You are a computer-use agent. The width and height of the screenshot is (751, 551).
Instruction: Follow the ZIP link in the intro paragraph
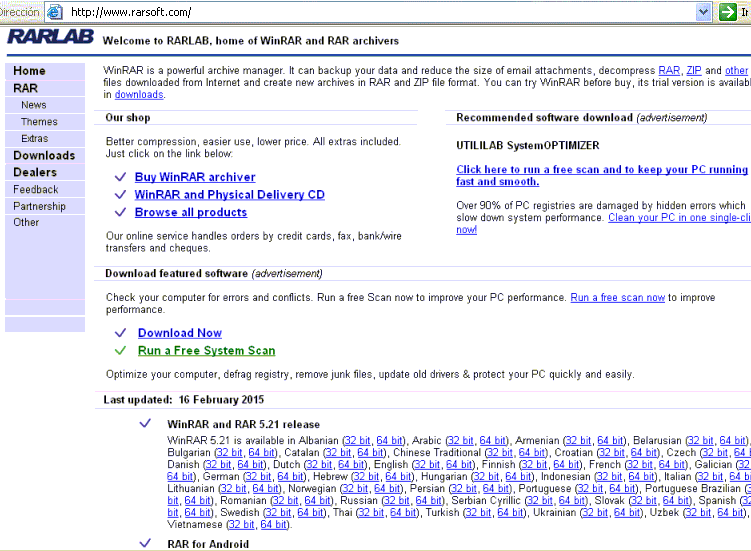tap(694, 70)
